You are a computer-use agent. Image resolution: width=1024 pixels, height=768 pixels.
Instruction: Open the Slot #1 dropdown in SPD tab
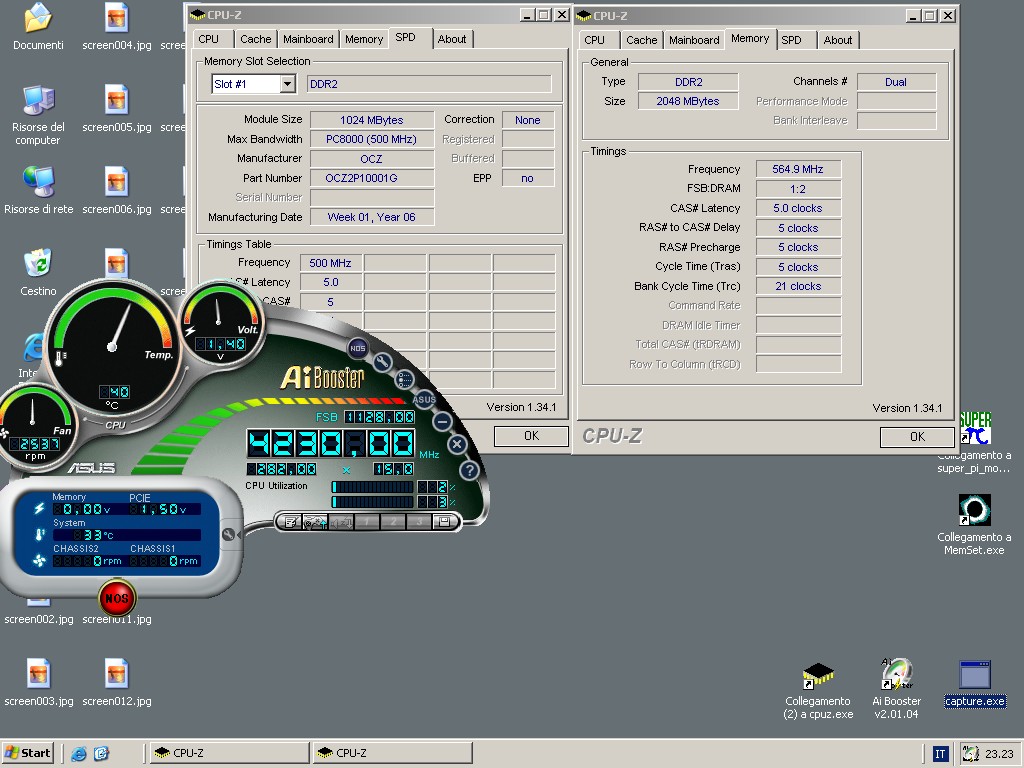click(287, 84)
